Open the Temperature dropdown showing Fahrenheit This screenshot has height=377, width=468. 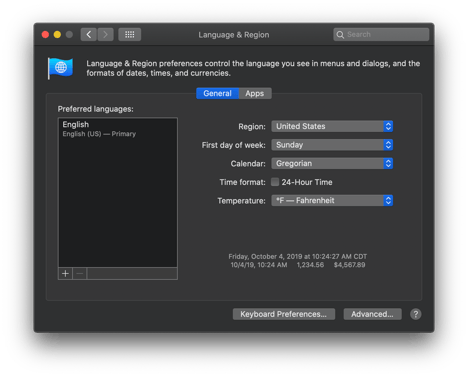(x=332, y=201)
